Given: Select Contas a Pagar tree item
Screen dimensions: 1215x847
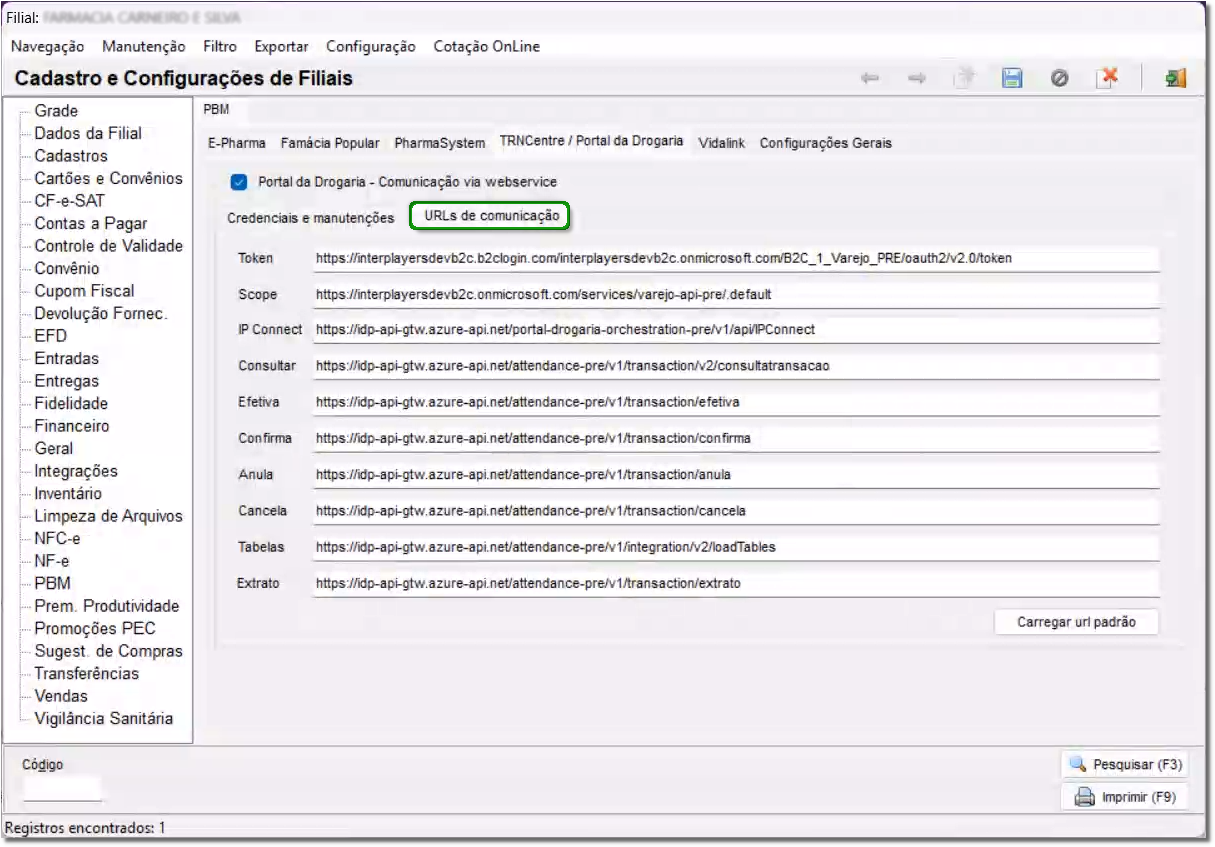Looking at the screenshot, I should tap(90, 224).
